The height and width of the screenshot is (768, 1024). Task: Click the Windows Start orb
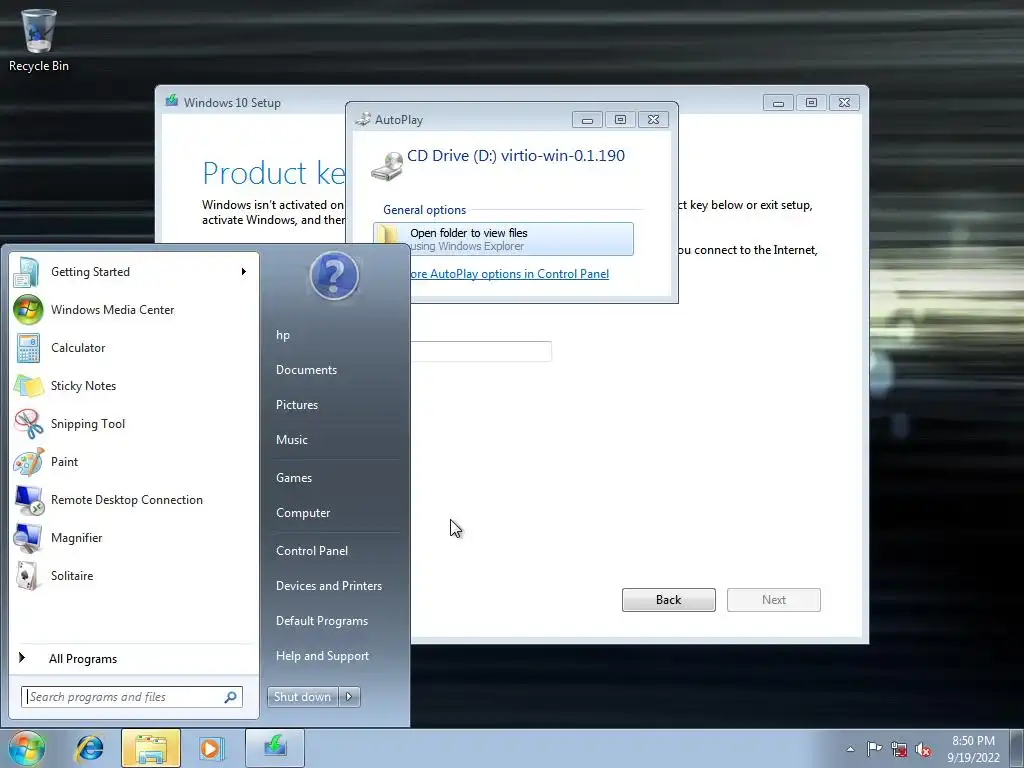[x=27, y=748]
